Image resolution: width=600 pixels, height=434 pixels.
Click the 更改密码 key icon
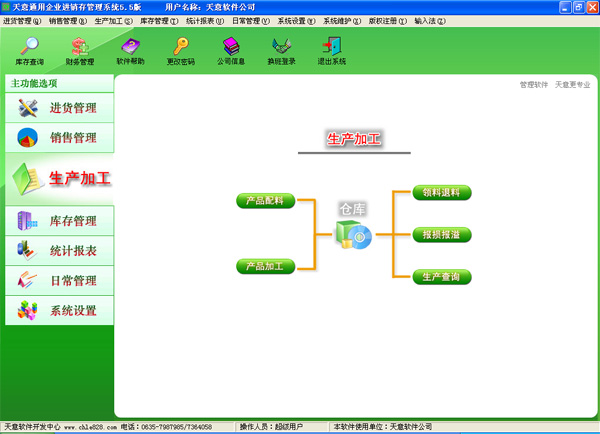pyautogui.click(x=181, y=49)
